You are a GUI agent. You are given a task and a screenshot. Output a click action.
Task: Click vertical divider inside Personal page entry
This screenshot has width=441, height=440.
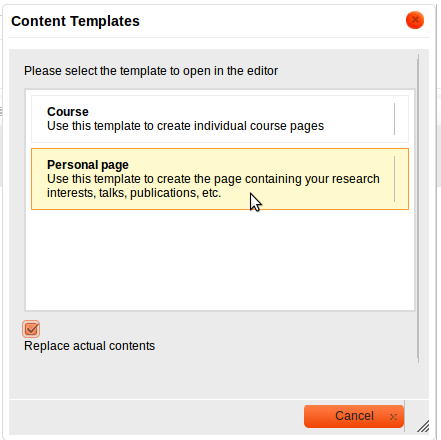point(394,179)
